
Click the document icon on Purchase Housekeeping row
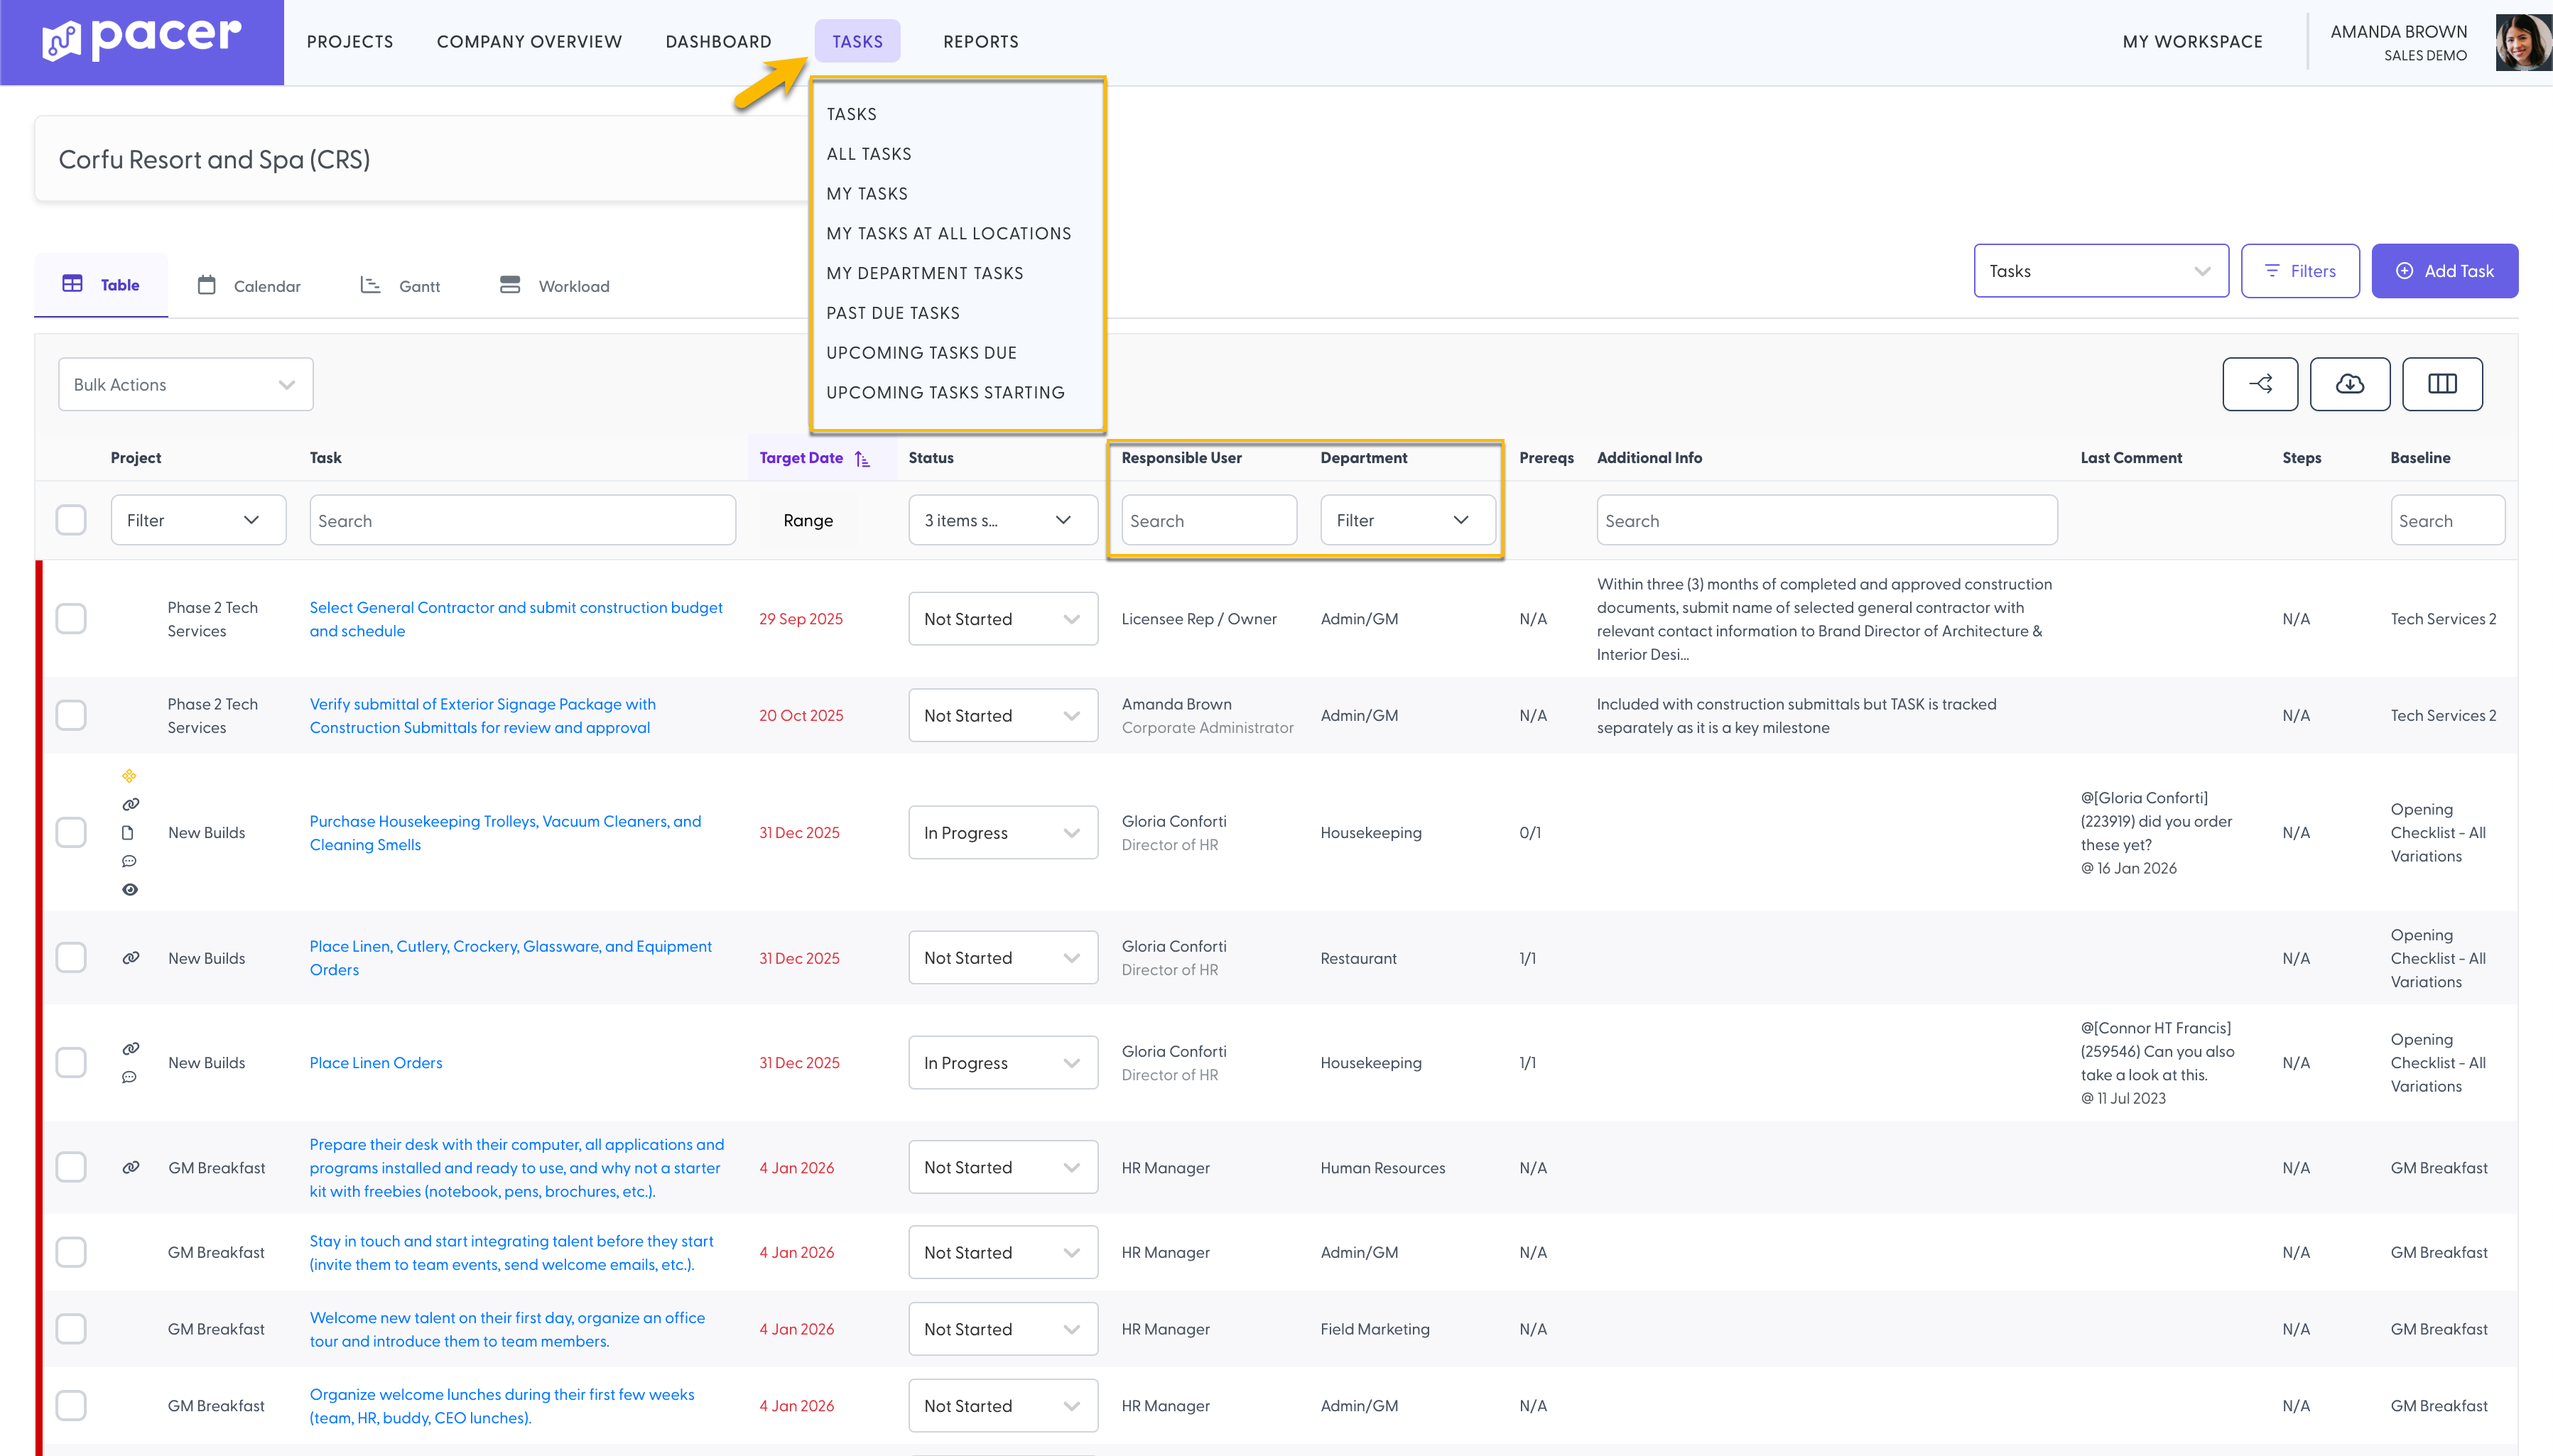coord(128,832)
